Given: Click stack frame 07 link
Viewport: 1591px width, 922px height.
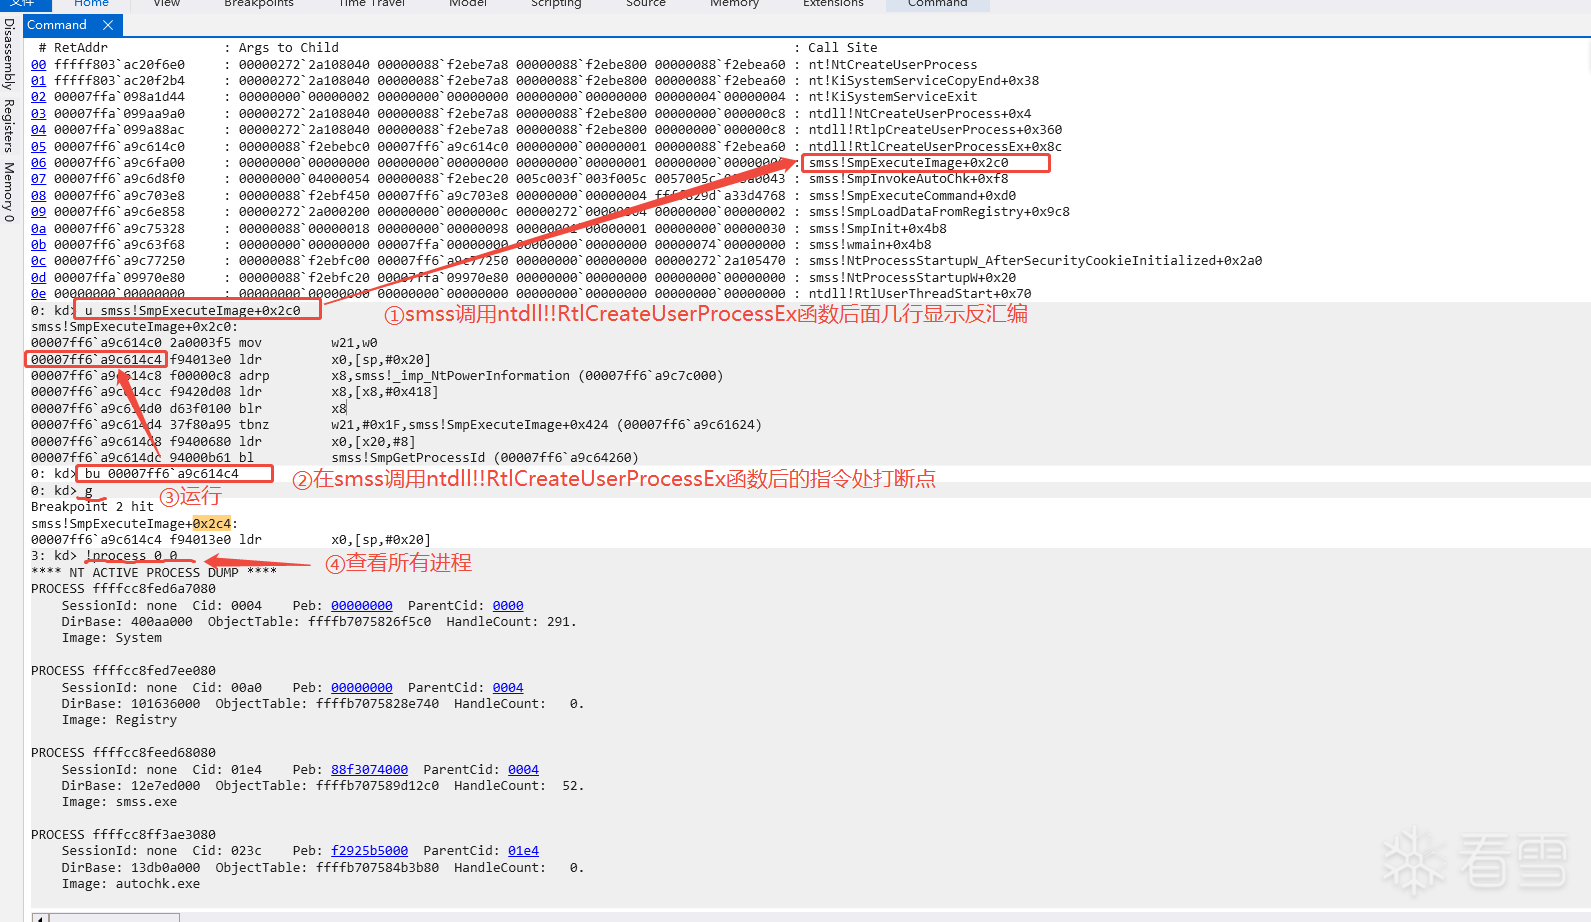Looking at the screenshot, I should point(38,179).
